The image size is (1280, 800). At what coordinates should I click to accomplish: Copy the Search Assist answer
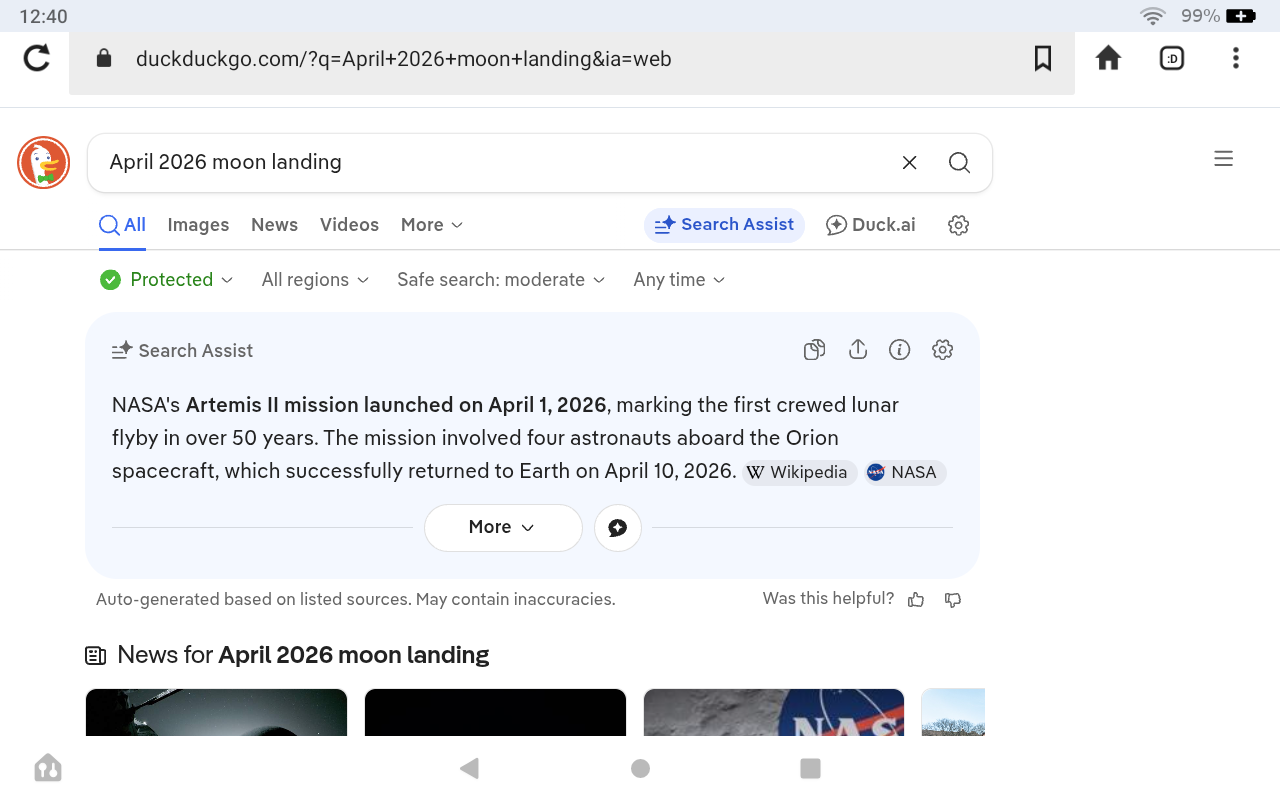tap(815, 350)
